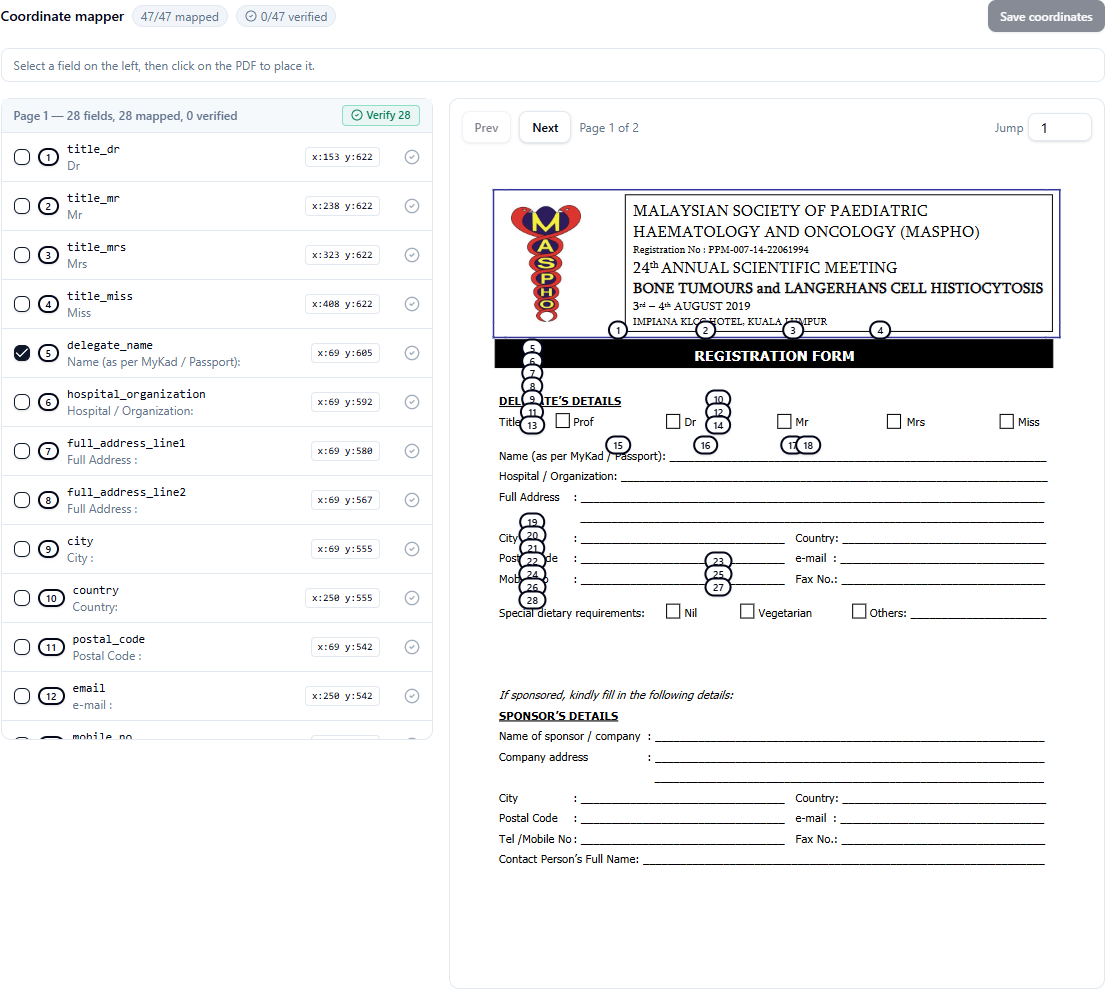
Task: Select marker 14 on the PDF
Action: point(718,426)
